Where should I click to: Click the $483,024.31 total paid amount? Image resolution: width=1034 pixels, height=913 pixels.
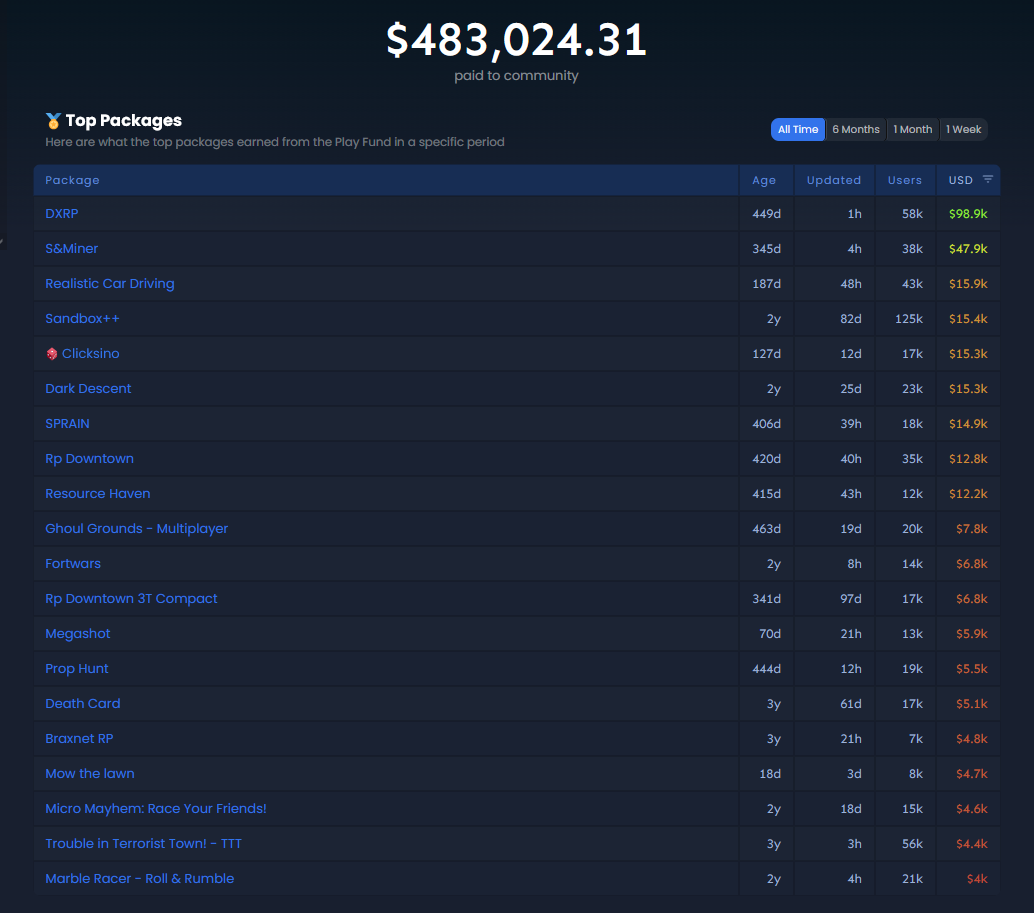point(516,40)
